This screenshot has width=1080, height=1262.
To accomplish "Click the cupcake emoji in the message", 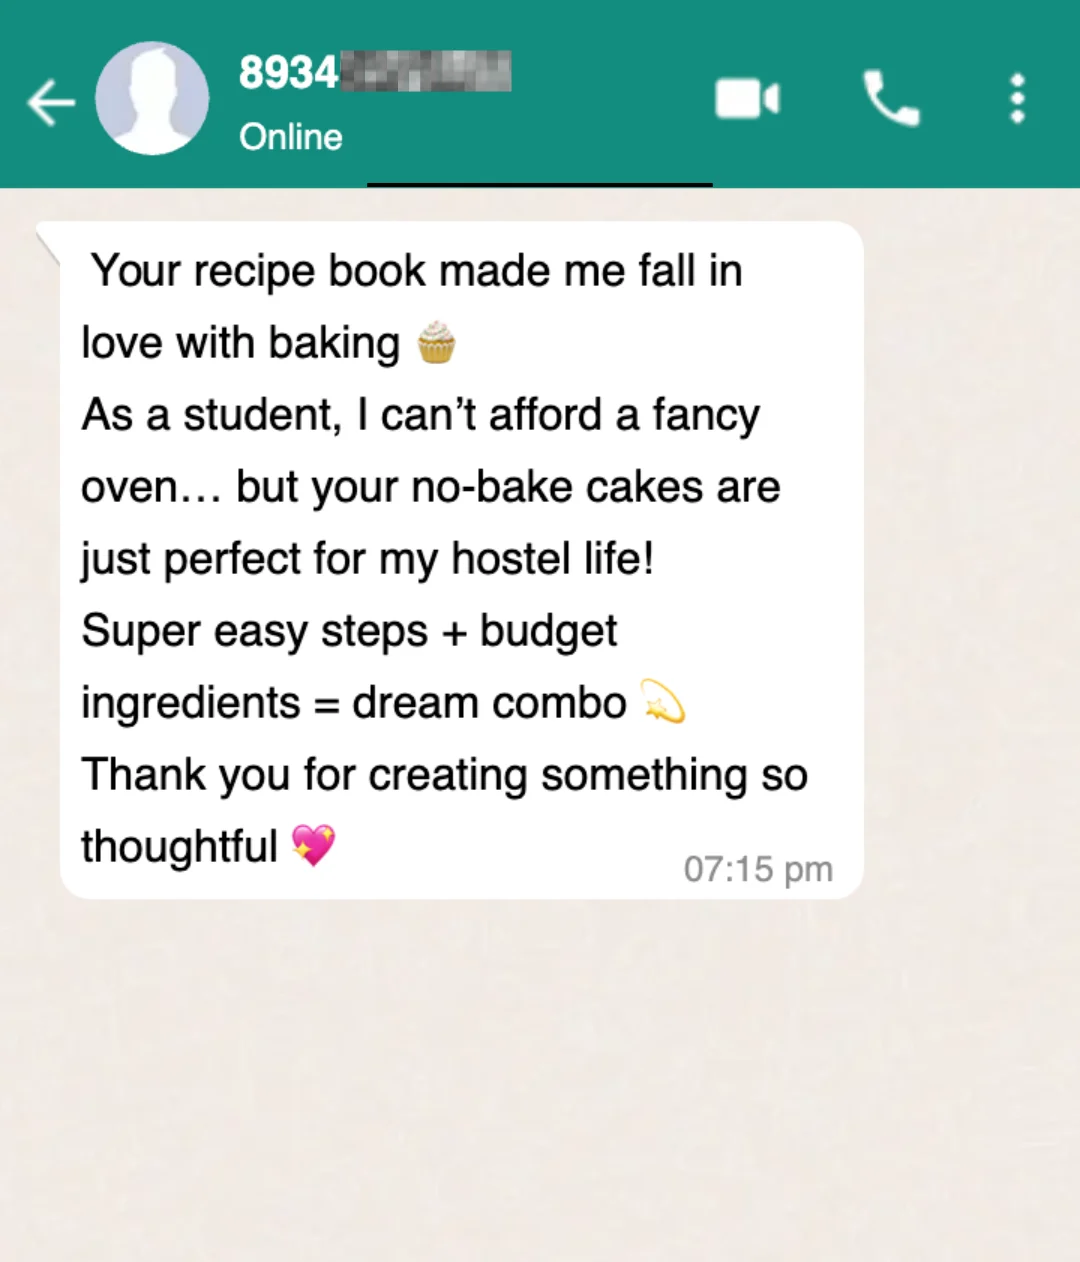I will point(436,342).
